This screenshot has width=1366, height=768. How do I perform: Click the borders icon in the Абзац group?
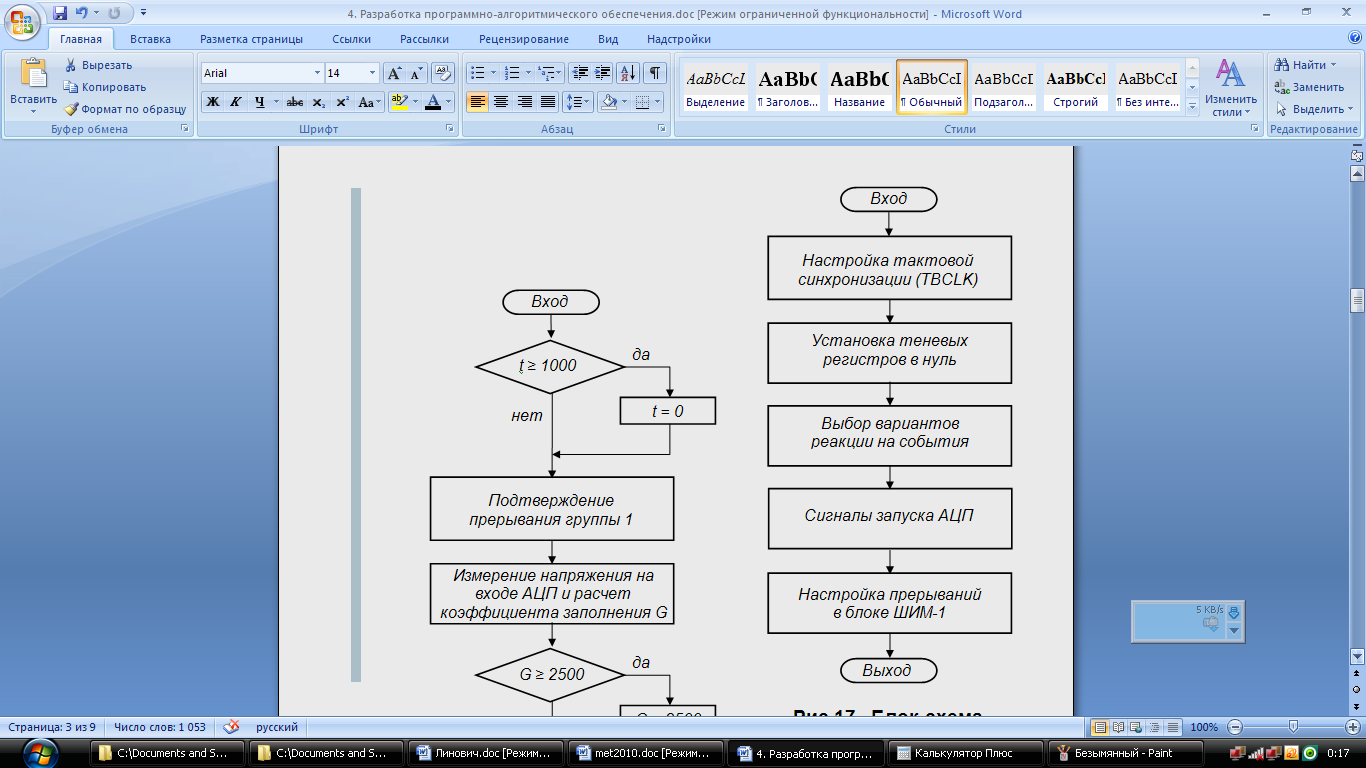[642, 102]
